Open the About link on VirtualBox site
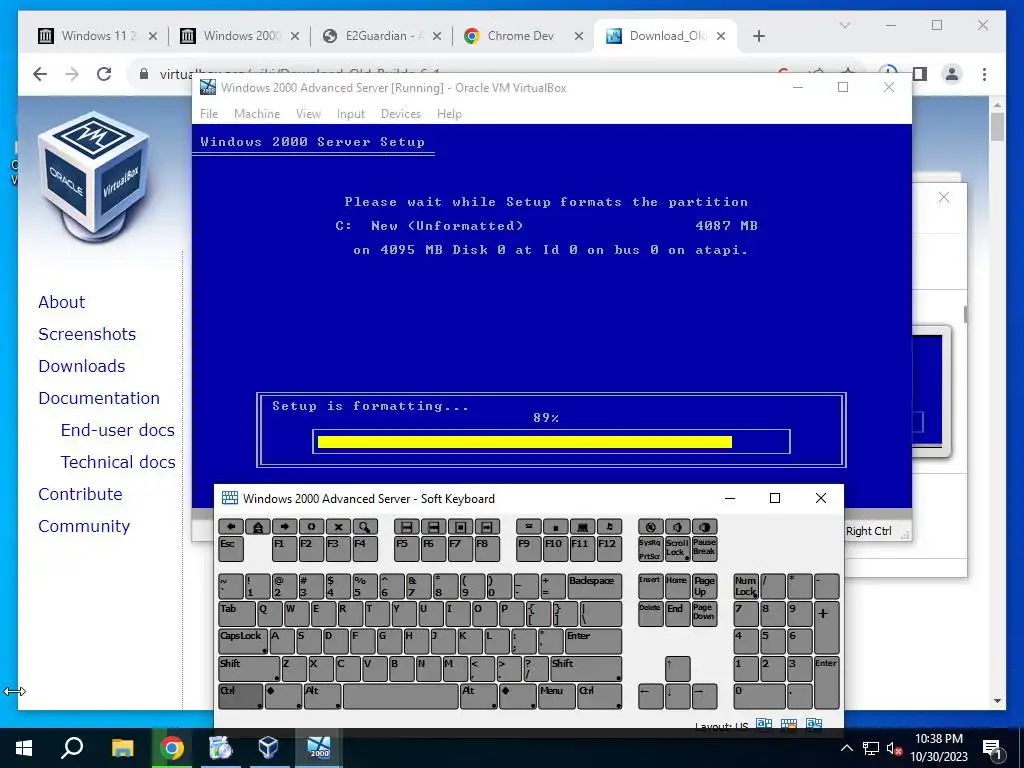The image size is (1024, 768). [61, 302]
